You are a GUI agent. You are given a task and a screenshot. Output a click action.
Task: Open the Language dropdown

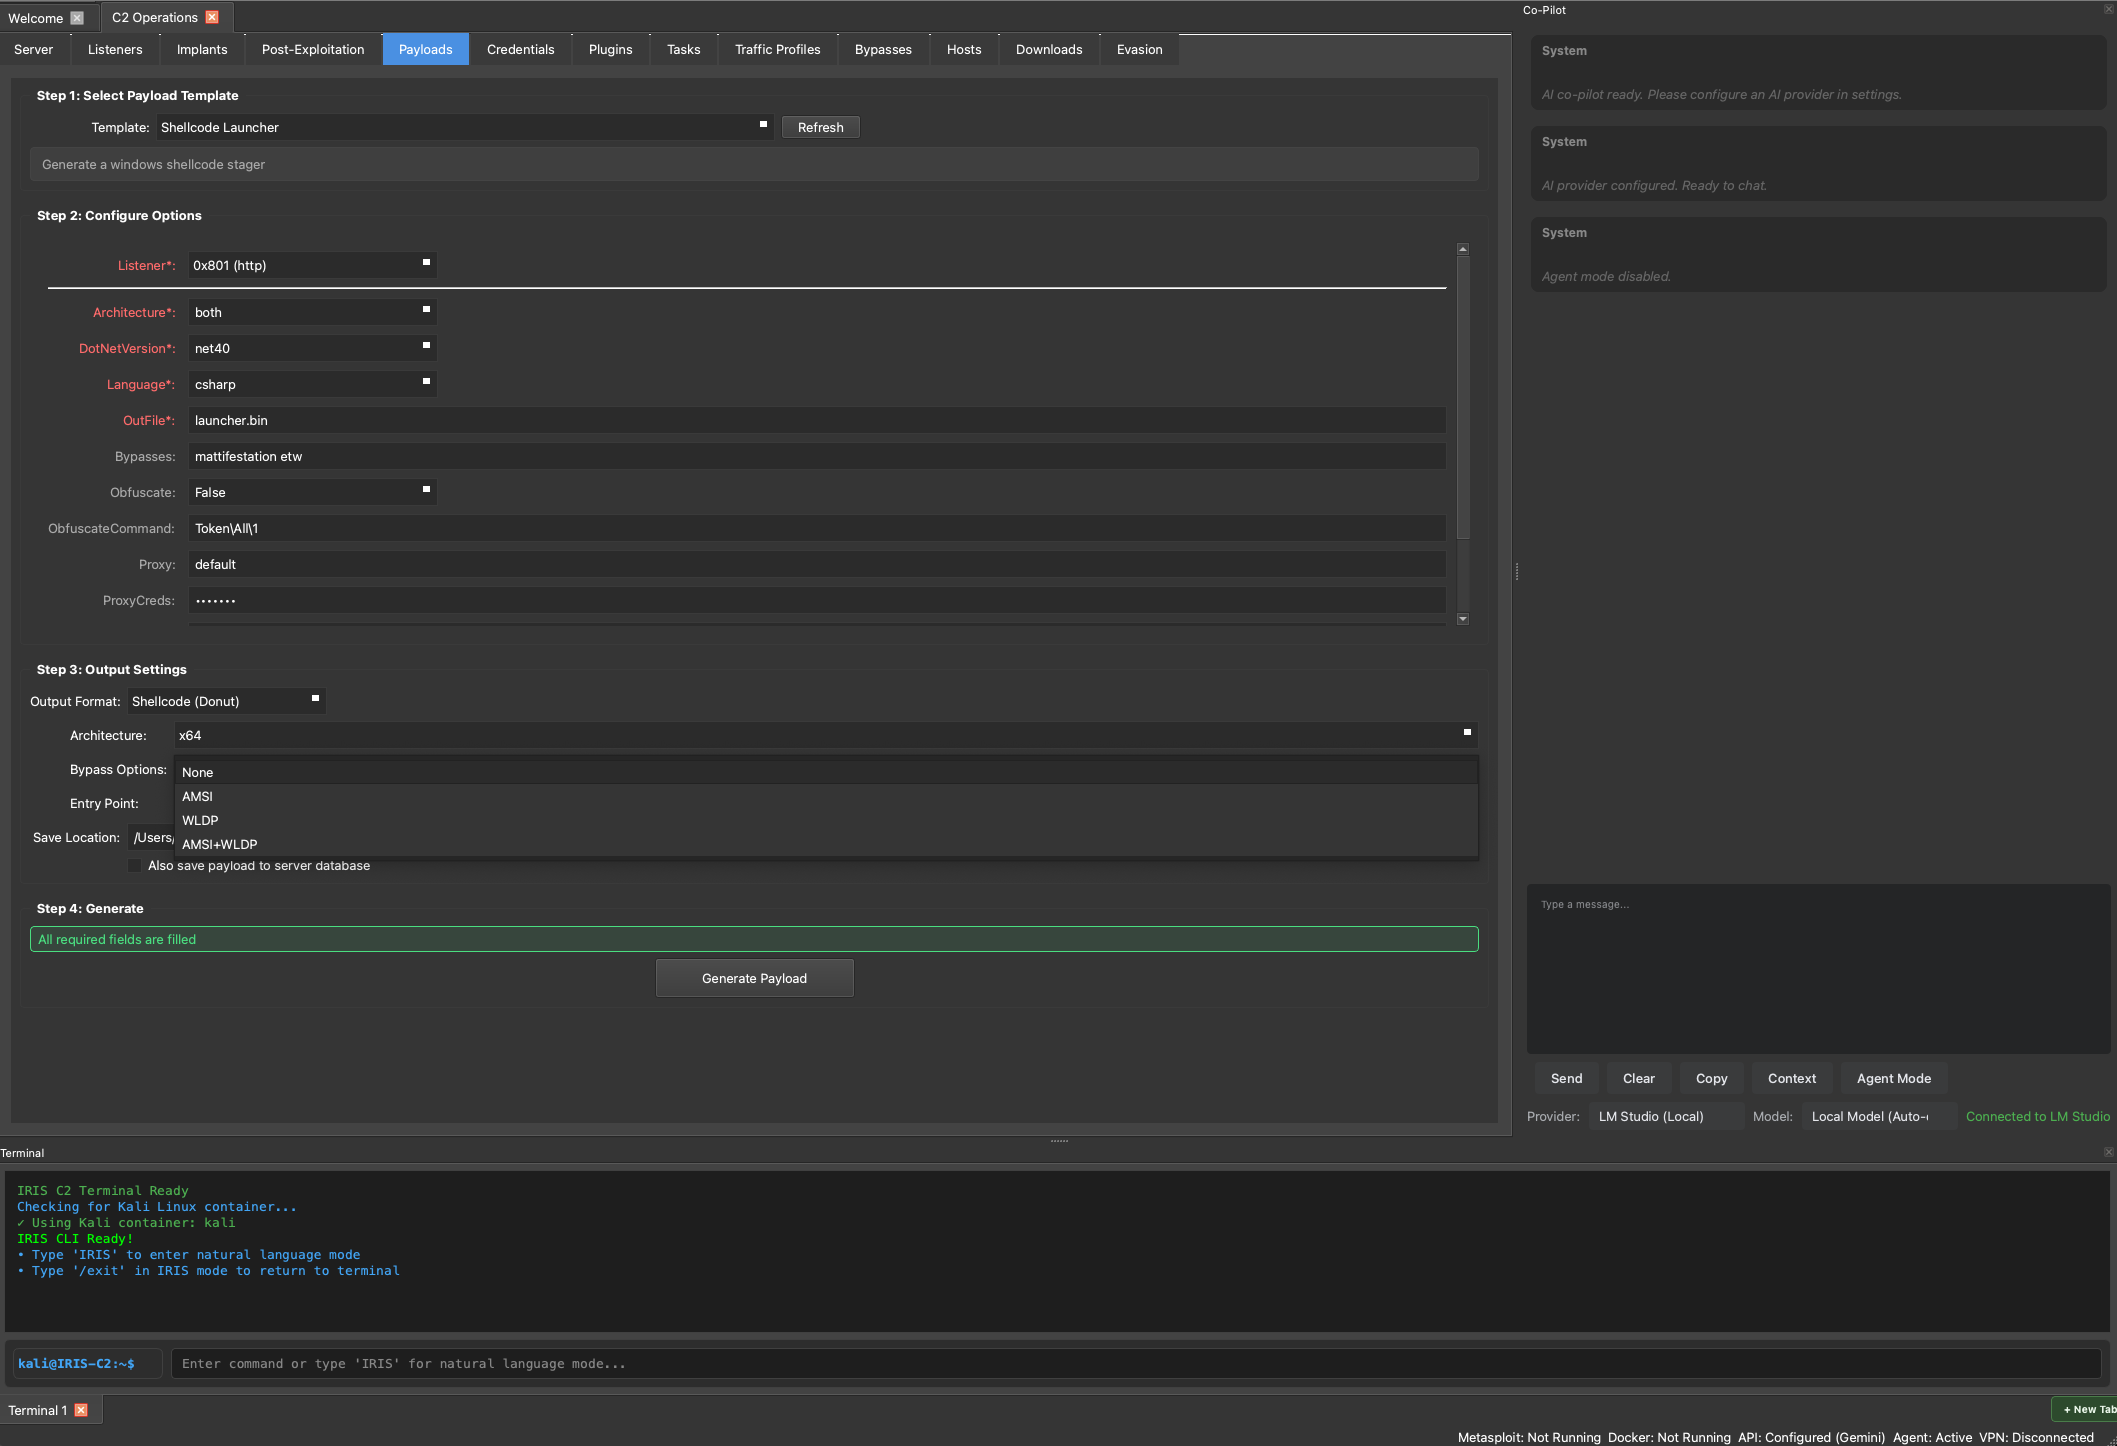pyautogui.click(x=312, y=384)
